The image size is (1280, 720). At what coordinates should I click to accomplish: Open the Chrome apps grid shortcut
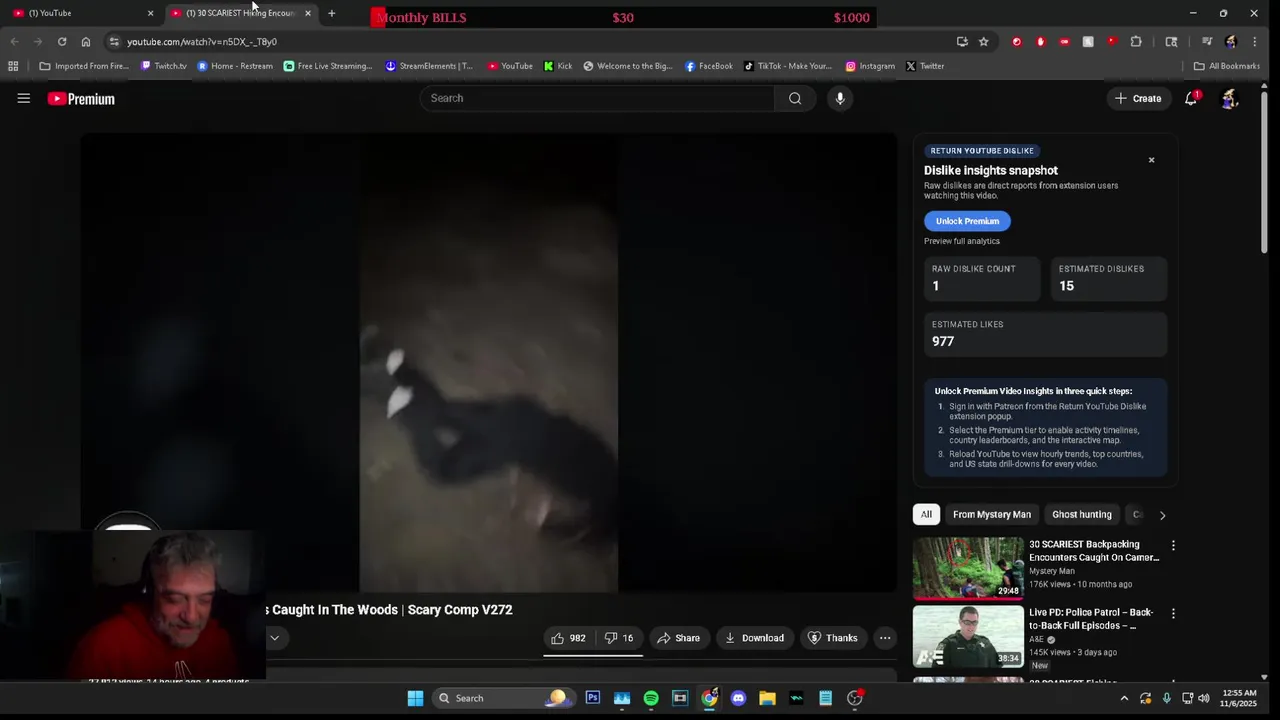(13, 66)
